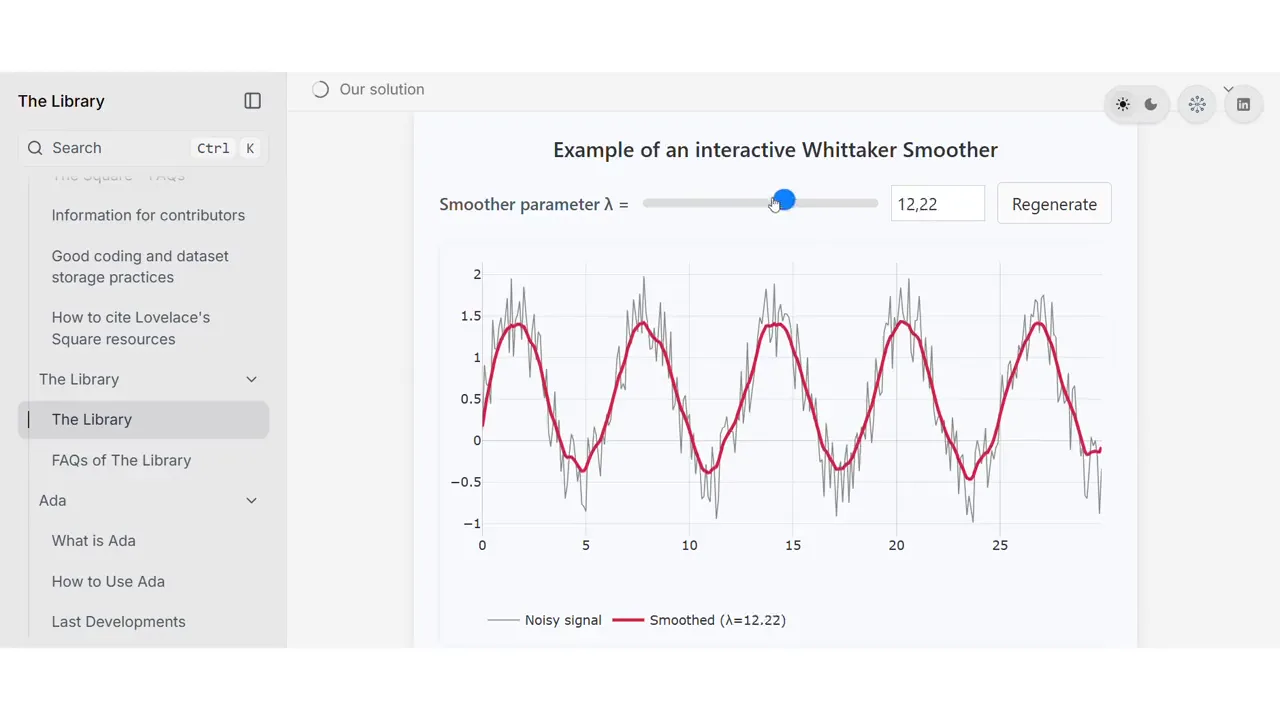Toggle Smoothed legend entry visibility
The image size is (1280, 720).
click(x=700, y=620)
